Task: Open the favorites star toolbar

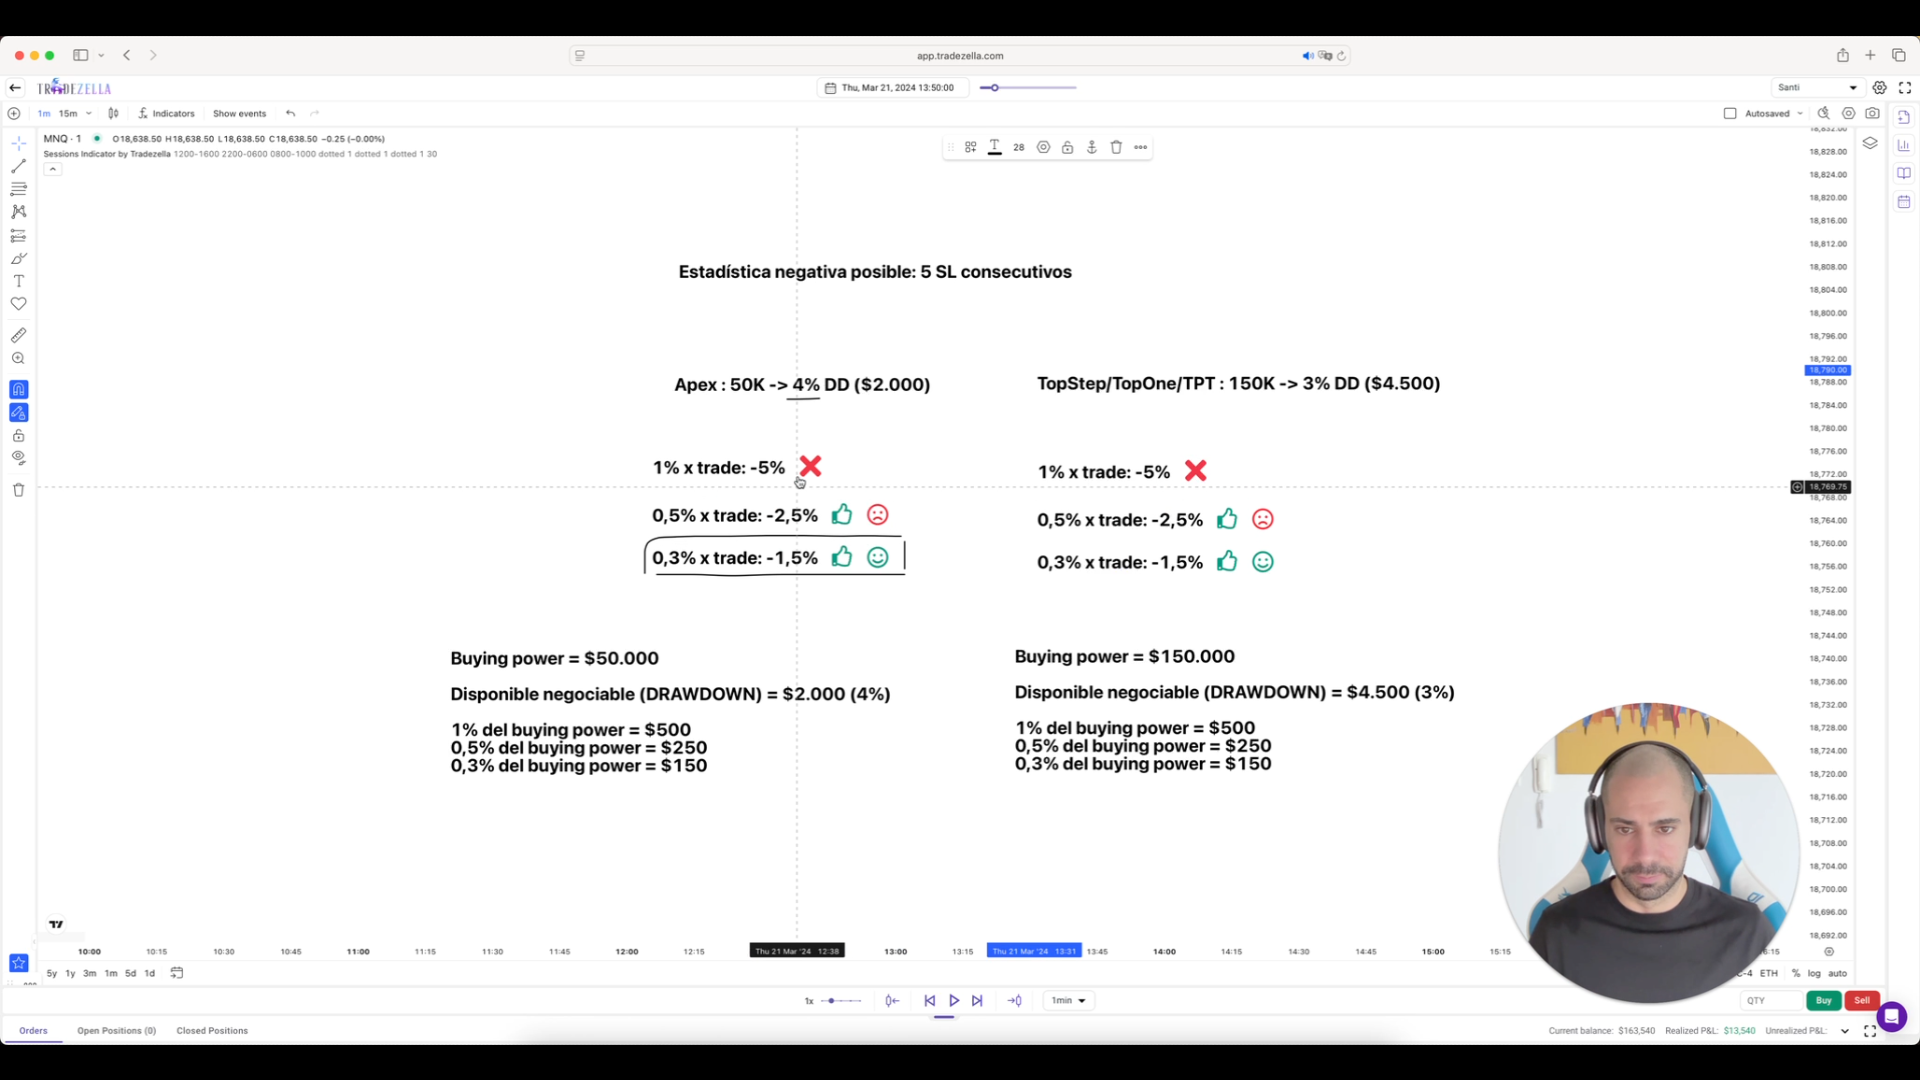Action: [18, 963]
